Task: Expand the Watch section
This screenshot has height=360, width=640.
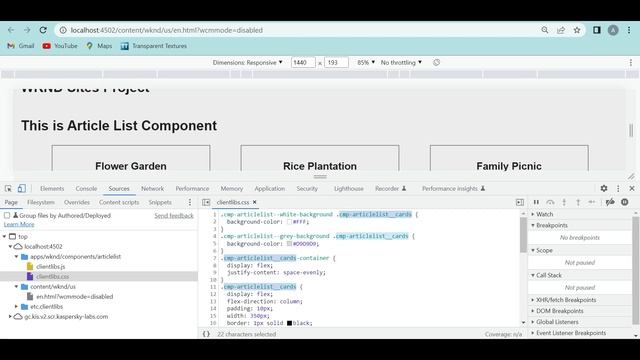Action: point(532,214)
